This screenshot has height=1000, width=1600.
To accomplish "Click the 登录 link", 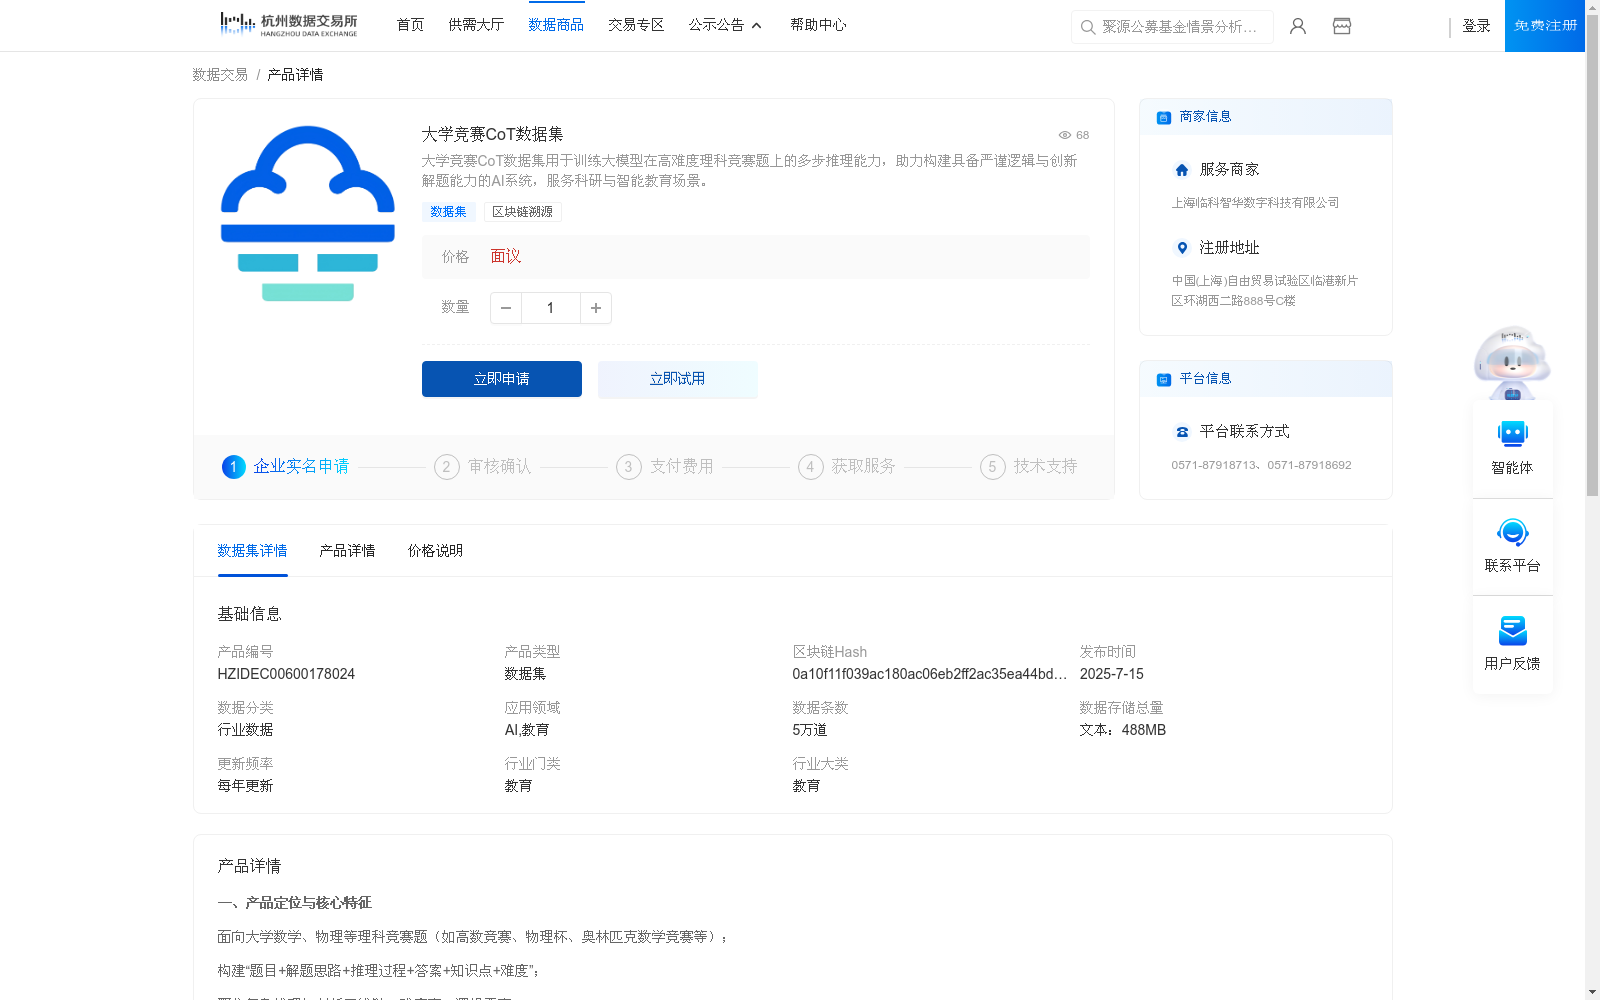I will pos(1476,26).
